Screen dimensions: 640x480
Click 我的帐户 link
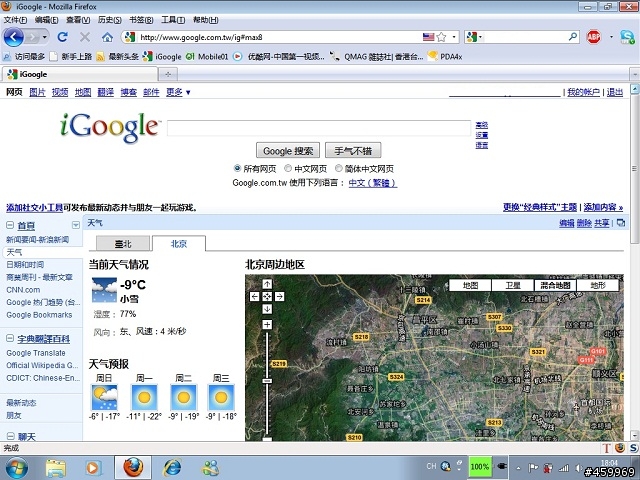coord(583,92)
